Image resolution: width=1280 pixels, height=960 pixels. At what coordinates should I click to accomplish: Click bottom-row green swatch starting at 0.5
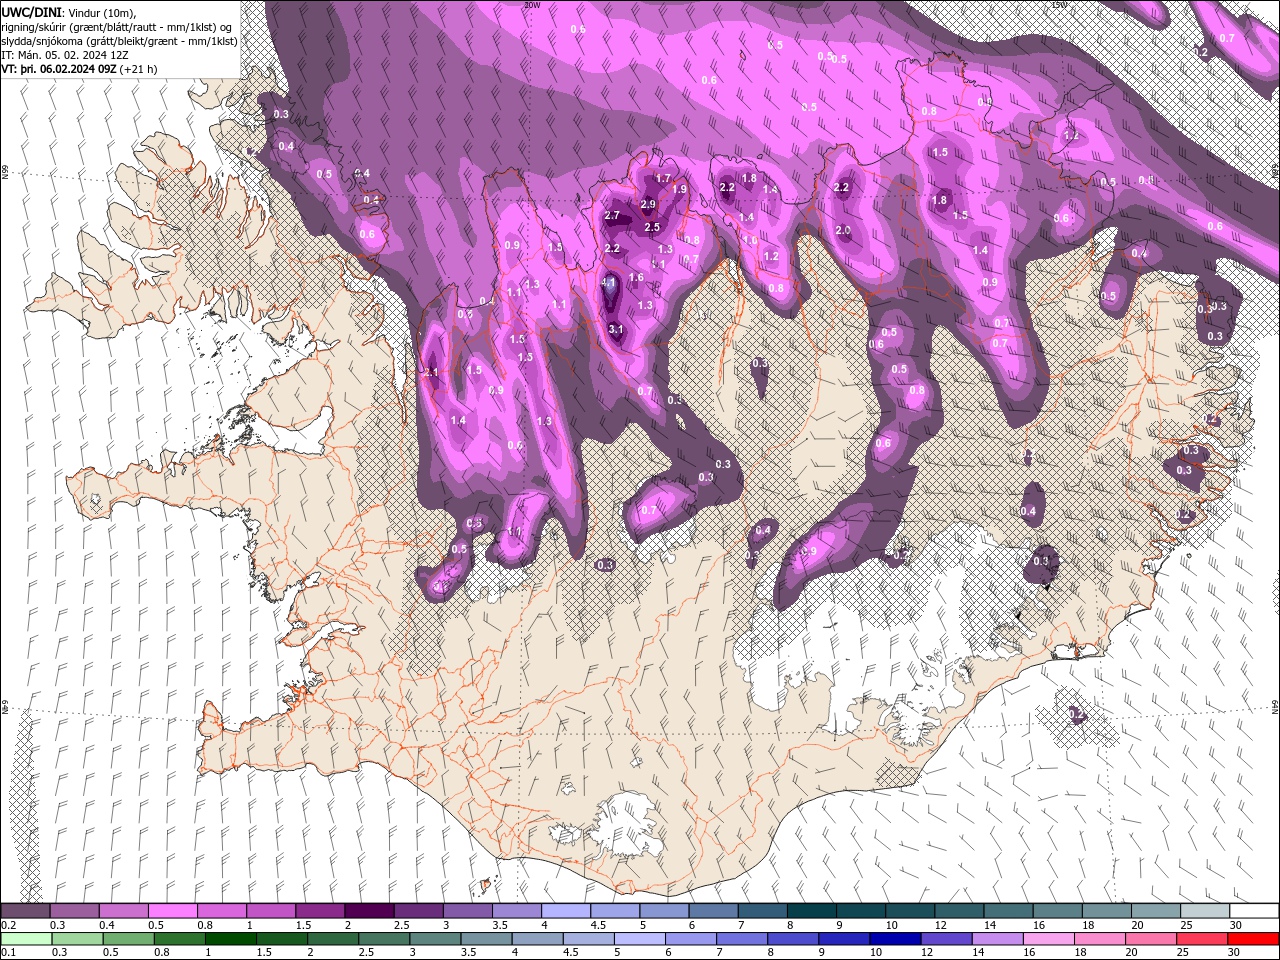129,939
